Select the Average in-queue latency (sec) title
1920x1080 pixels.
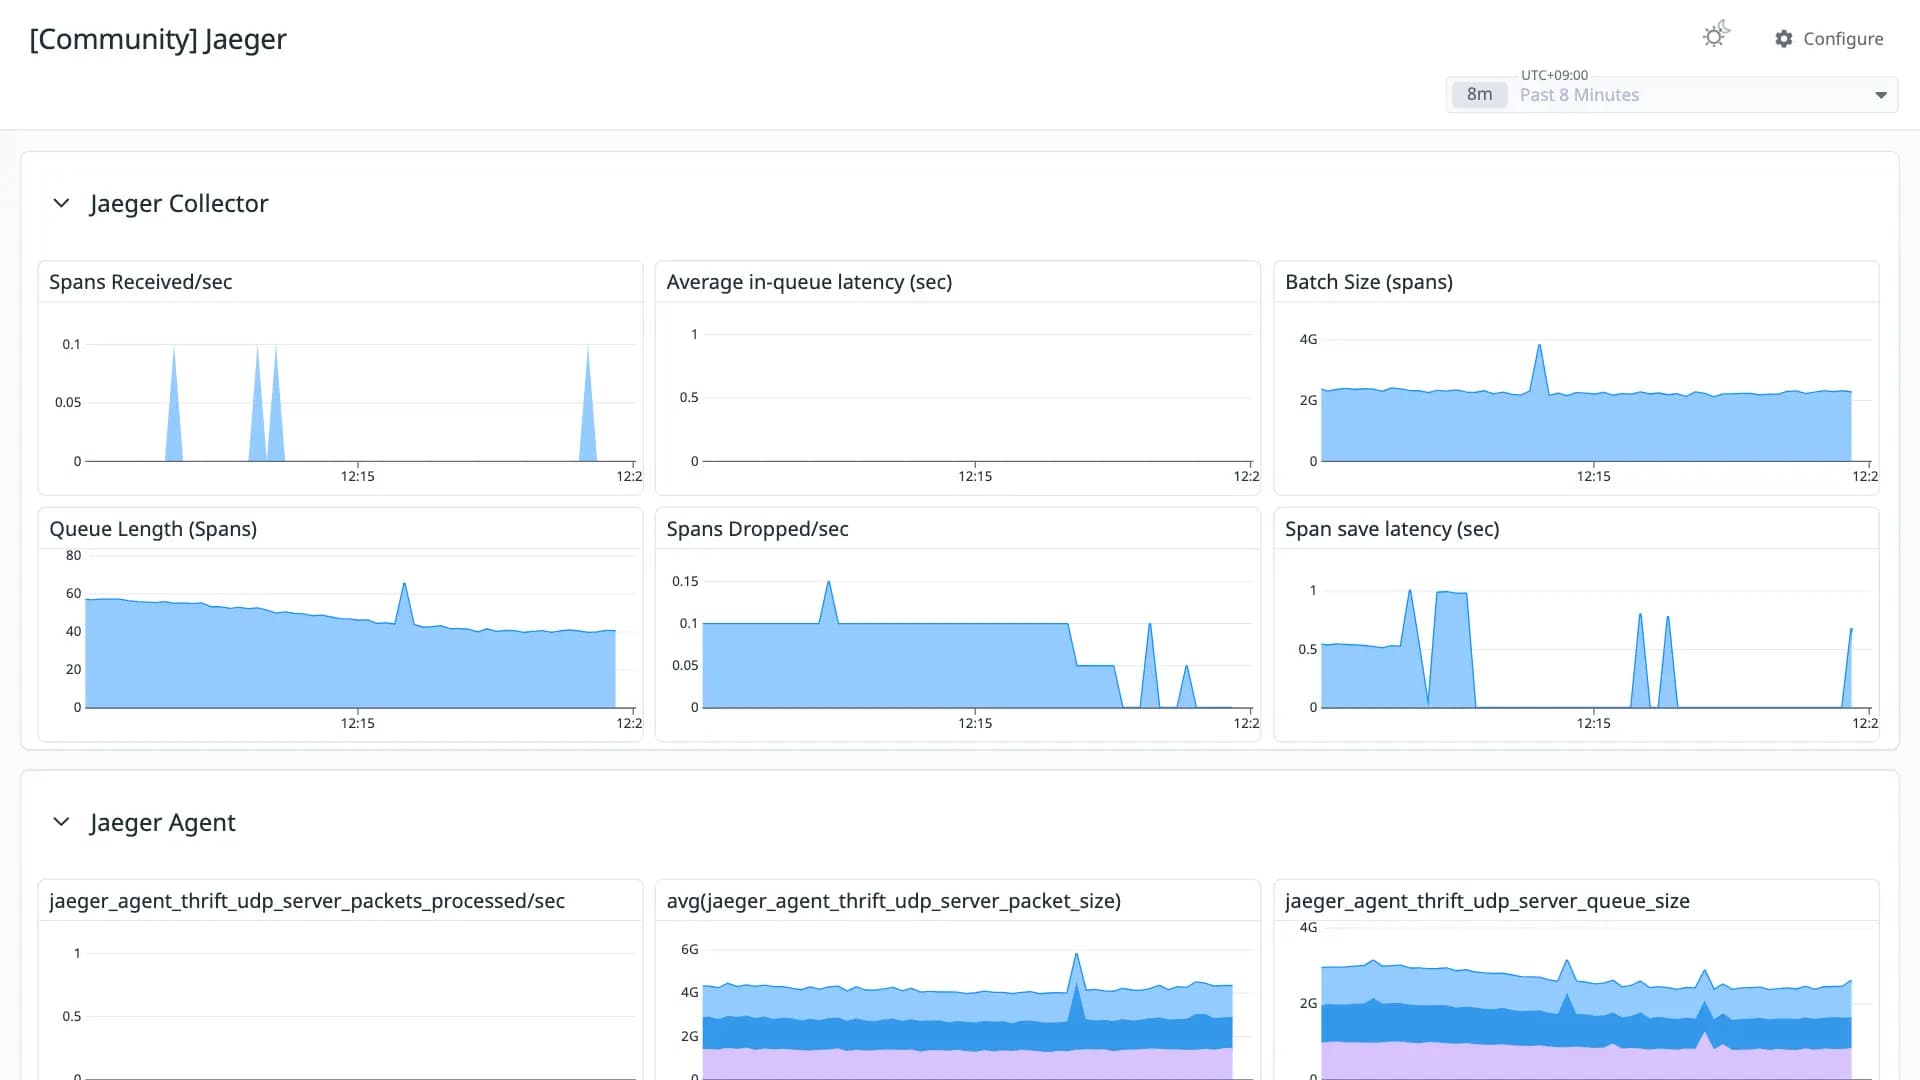click(809, 282)
